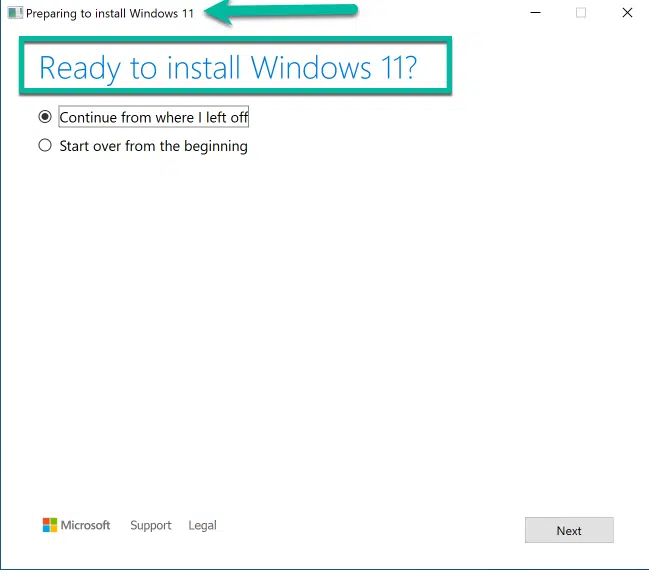Open the Legal link
The height and width of the screenshot is (570, 649).
tap(202, 525)
